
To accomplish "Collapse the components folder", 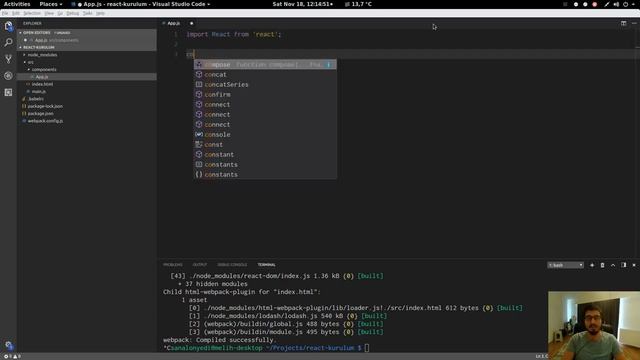I will [44, 69].
